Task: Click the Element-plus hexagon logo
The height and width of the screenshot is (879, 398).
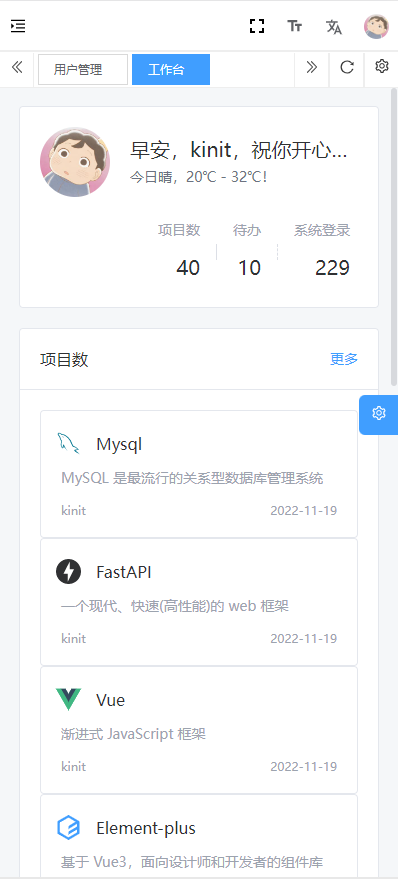Action: click(x=68, y=827)
